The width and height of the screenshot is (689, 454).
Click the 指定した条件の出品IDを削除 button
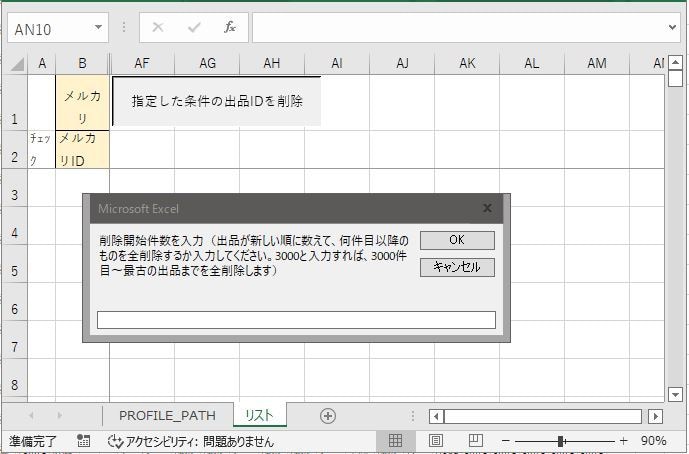[x=217, y=101]
